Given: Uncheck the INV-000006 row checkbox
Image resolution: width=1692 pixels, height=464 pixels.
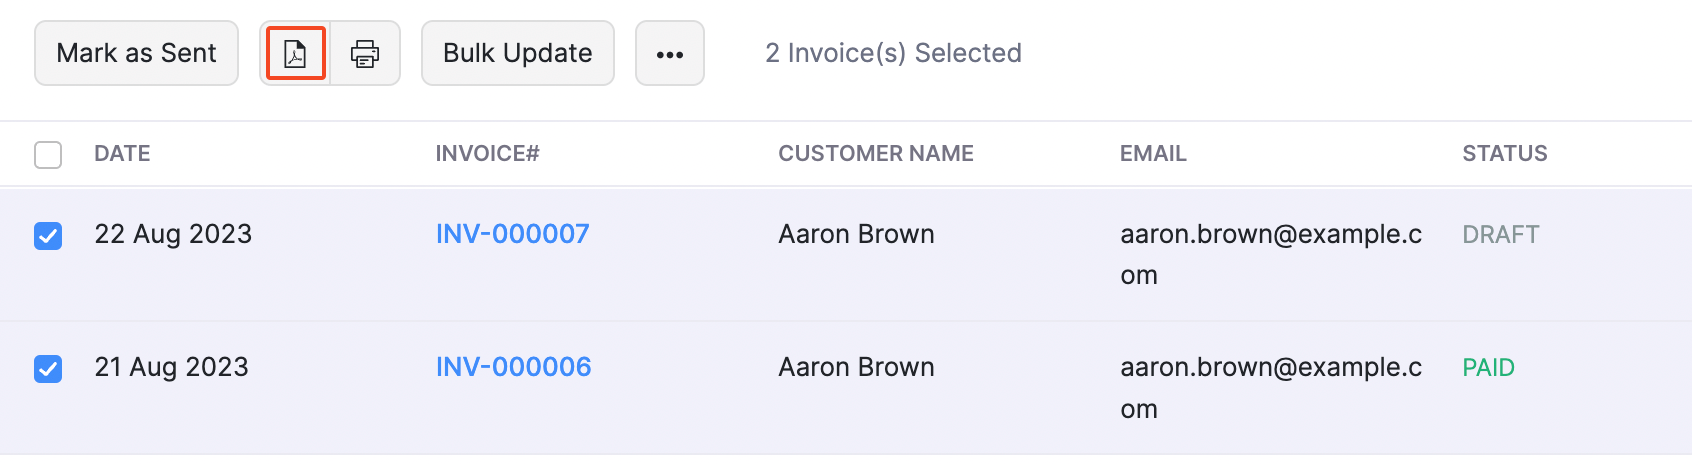Looking at the screenshot, I should (48, 369).
